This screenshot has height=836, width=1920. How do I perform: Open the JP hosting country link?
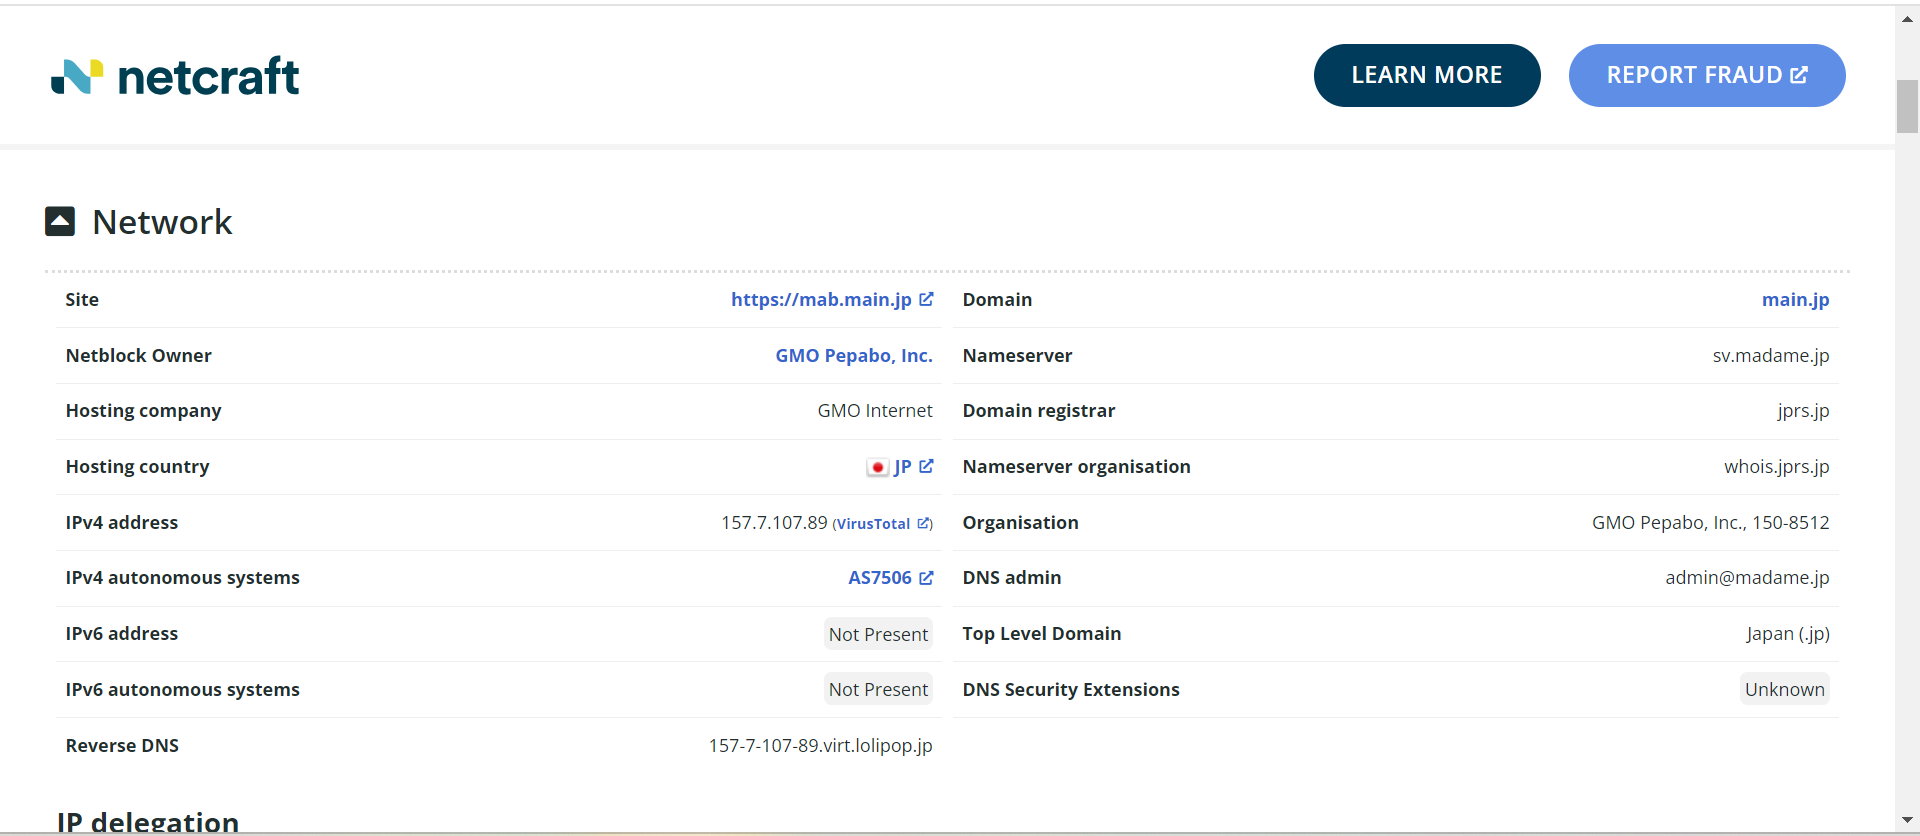[903, 466]
